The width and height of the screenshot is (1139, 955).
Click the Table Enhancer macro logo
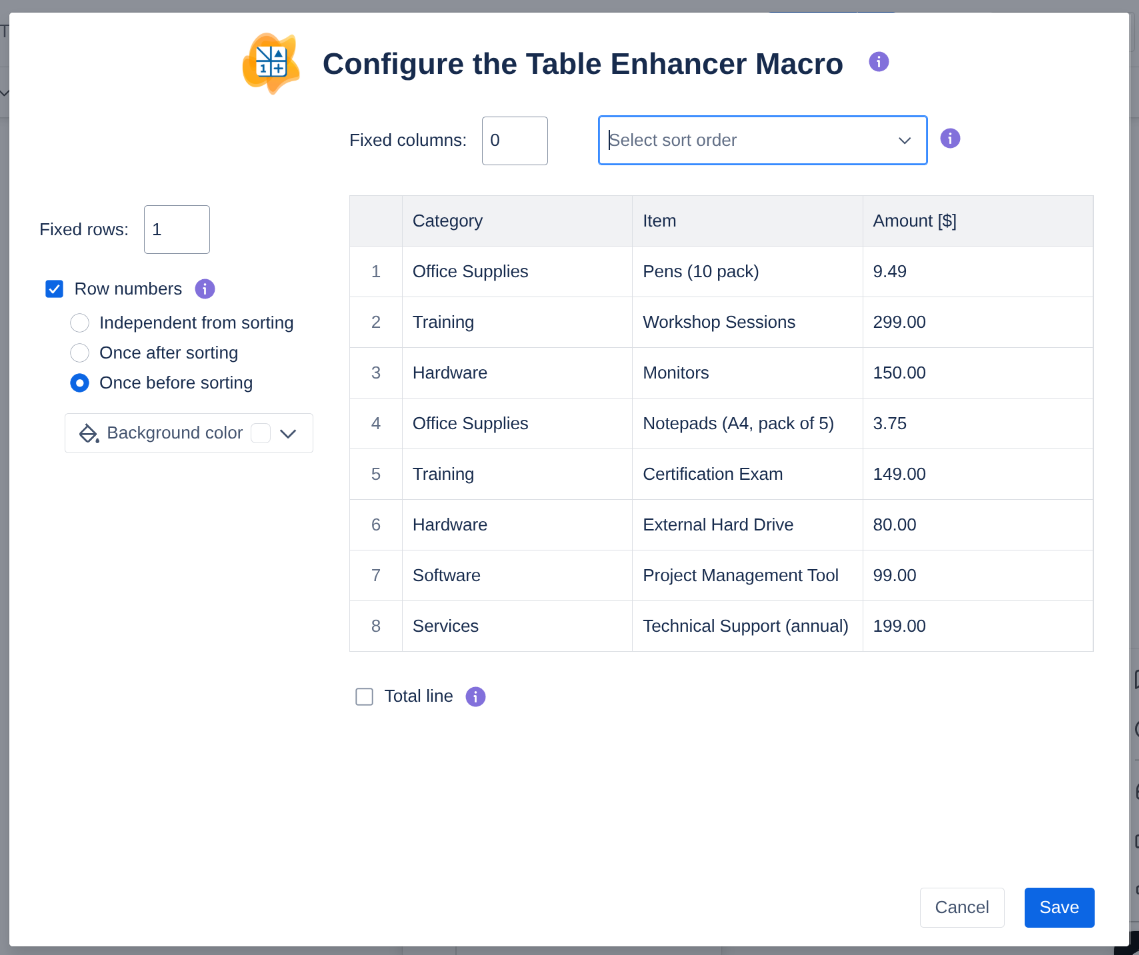click(270, 64)
